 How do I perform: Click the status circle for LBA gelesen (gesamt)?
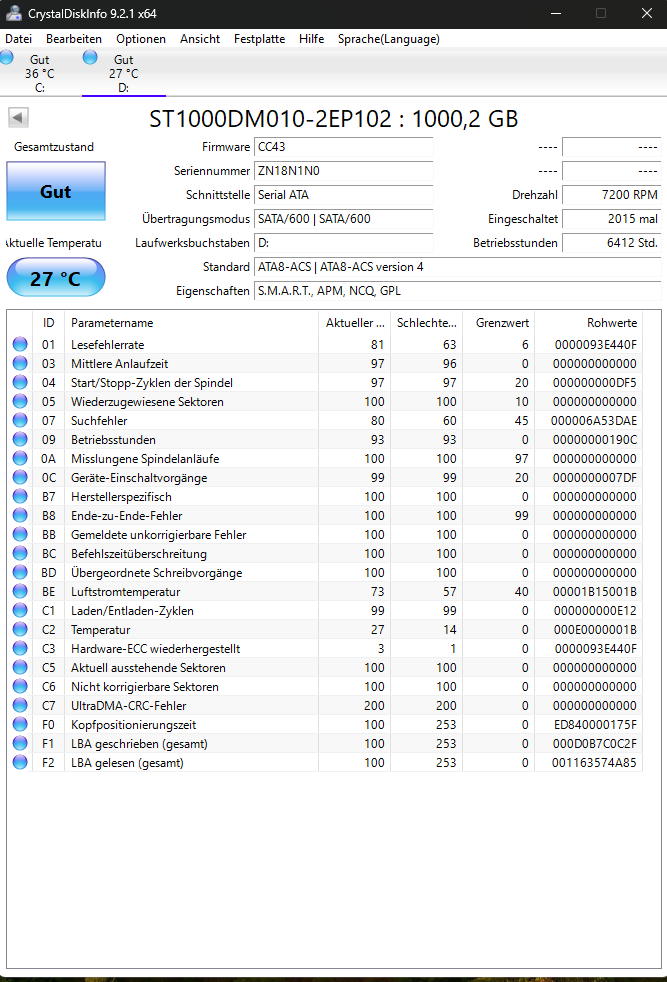(x=20, y=762)
